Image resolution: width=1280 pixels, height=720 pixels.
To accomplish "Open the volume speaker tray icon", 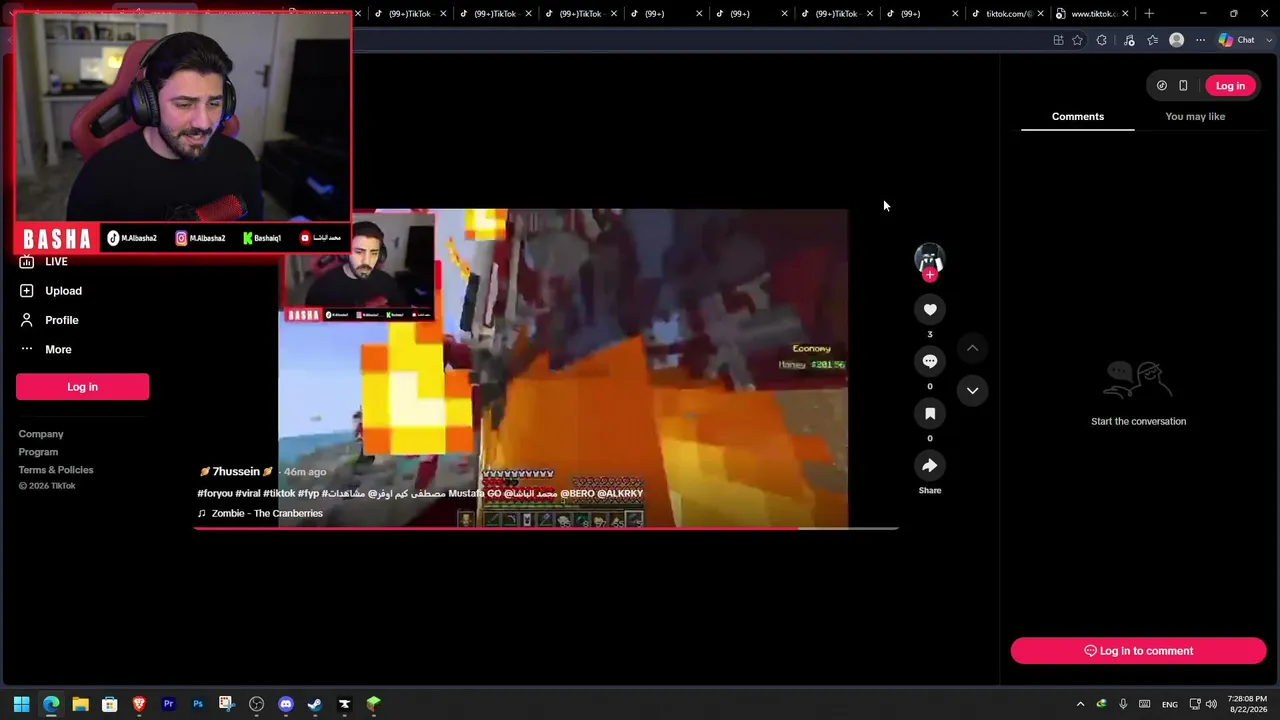I will [1211, 705].
